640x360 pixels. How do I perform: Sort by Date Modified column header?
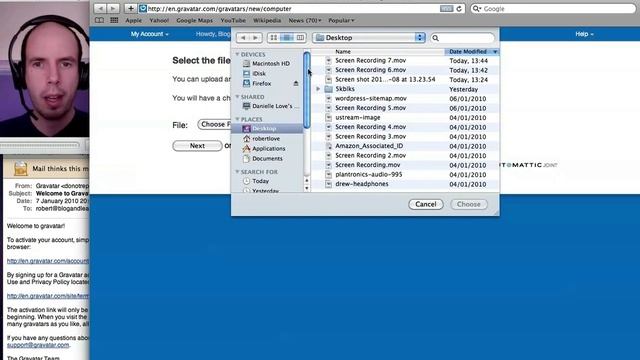pos(471,52)
